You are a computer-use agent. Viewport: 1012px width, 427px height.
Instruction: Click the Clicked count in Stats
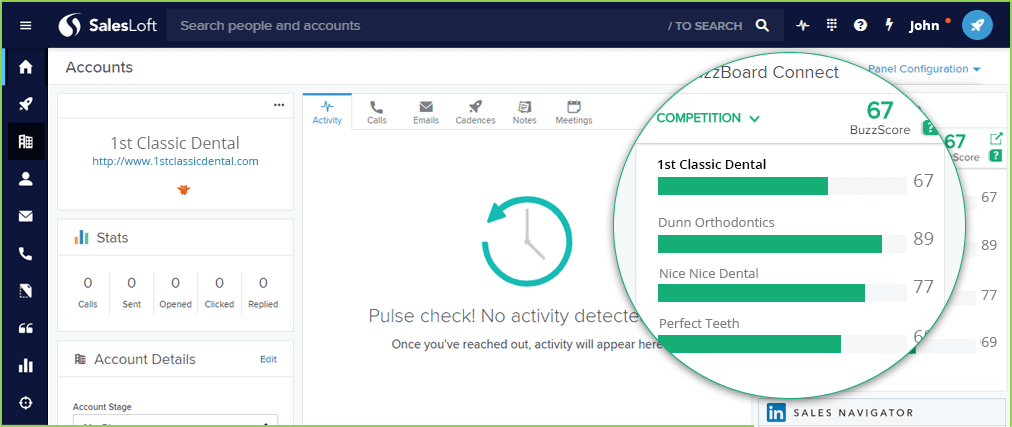219,283
